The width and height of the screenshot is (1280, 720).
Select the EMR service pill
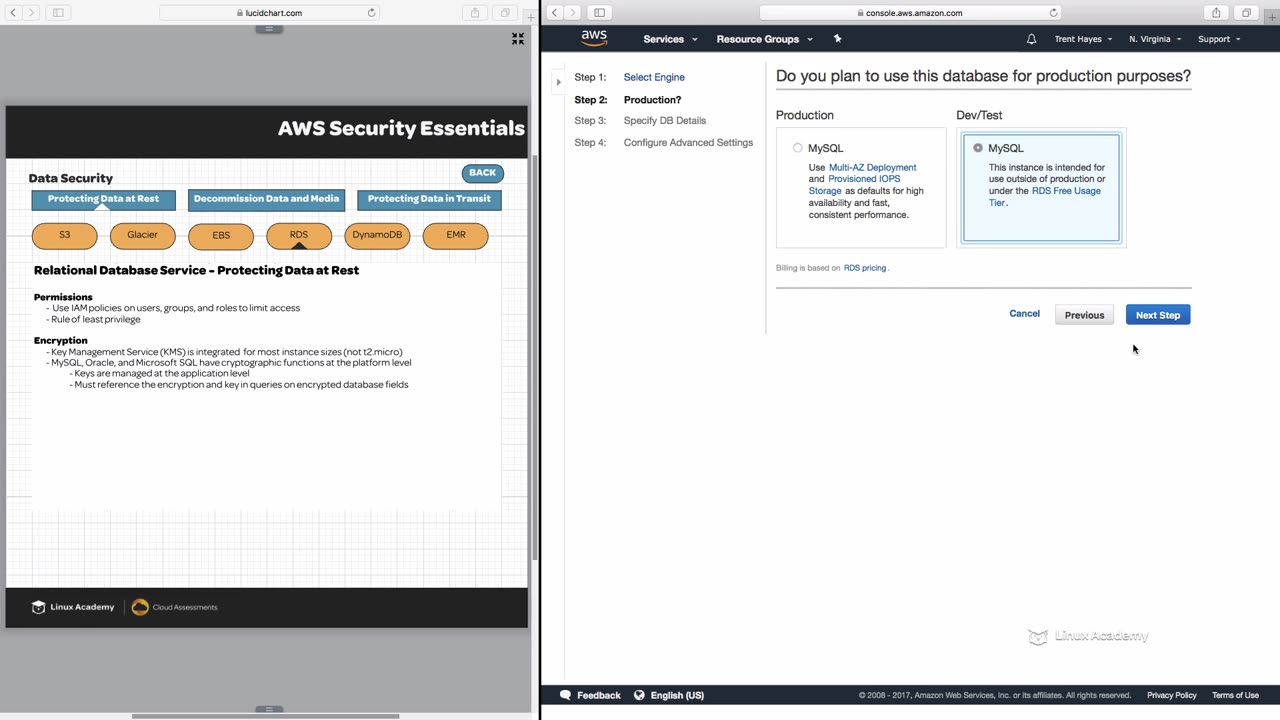456,236
